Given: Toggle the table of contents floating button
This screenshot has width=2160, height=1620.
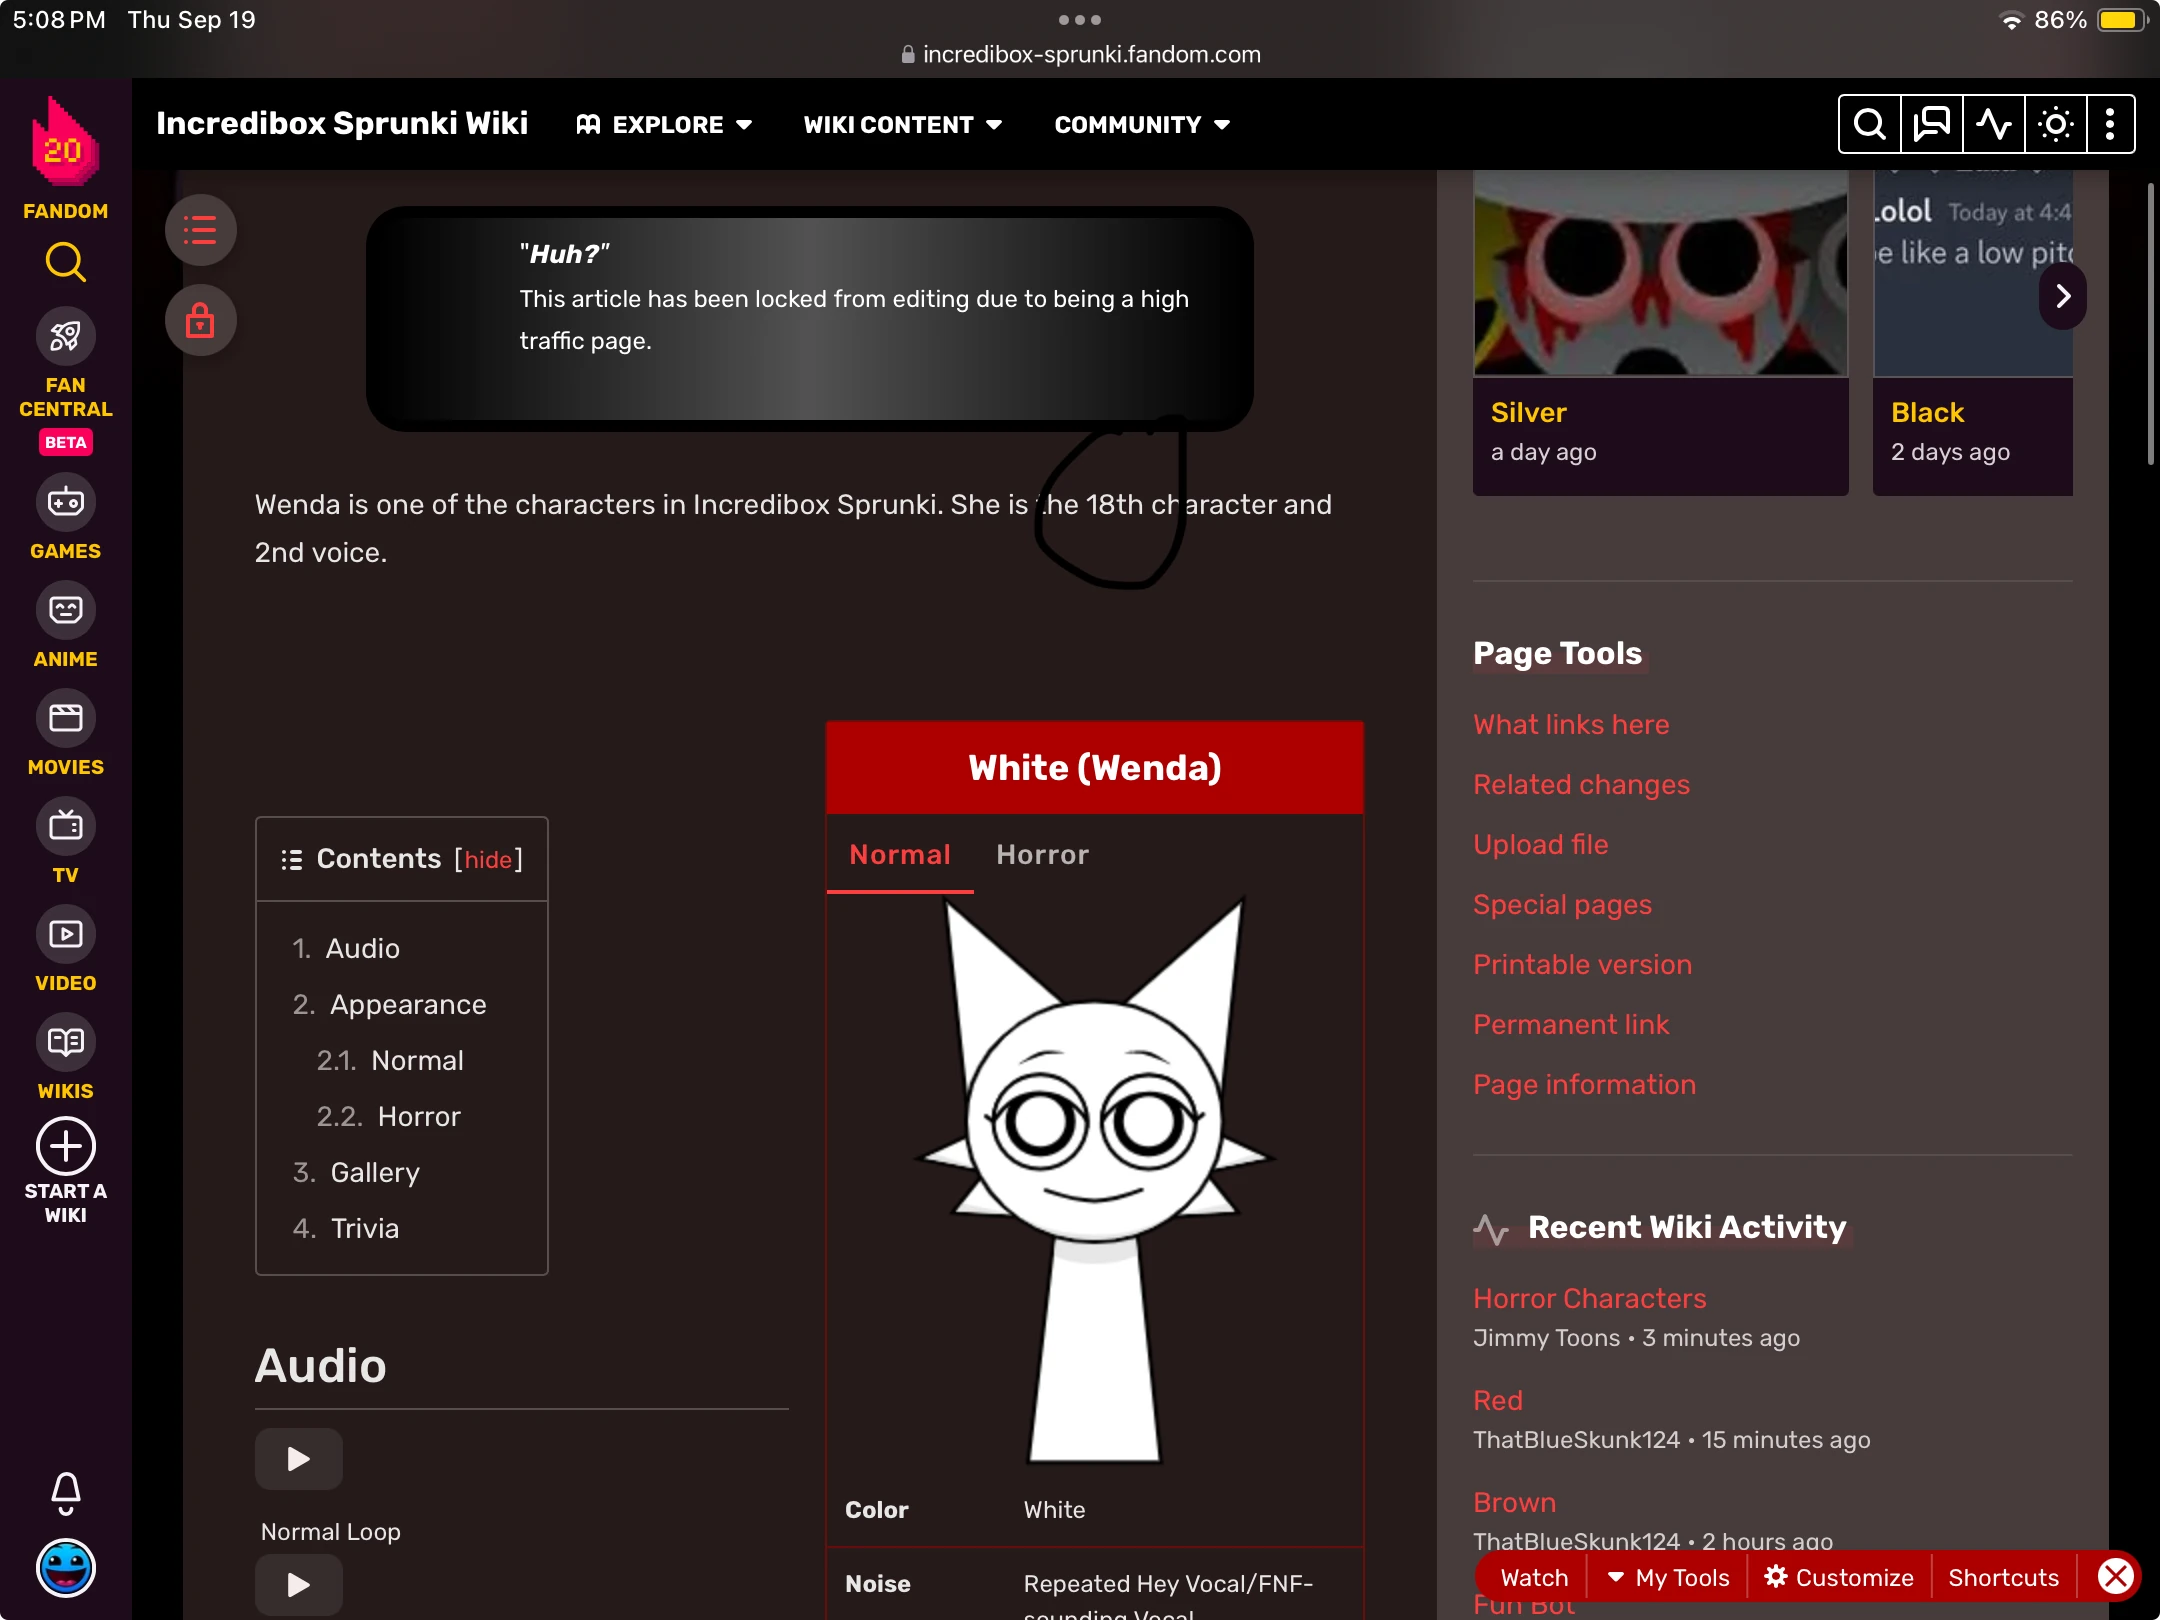Looking at the screenshot, I should (200, 230).
